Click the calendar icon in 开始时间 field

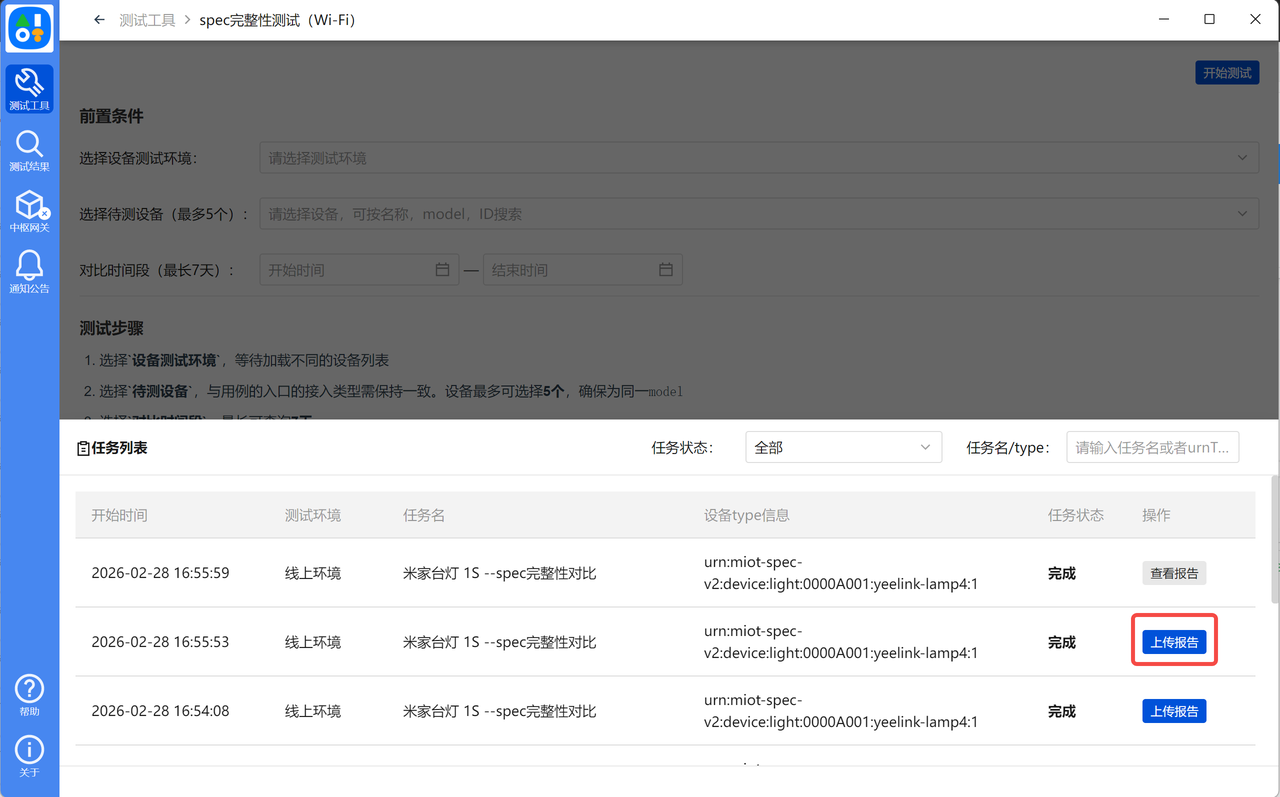[443, 270]
